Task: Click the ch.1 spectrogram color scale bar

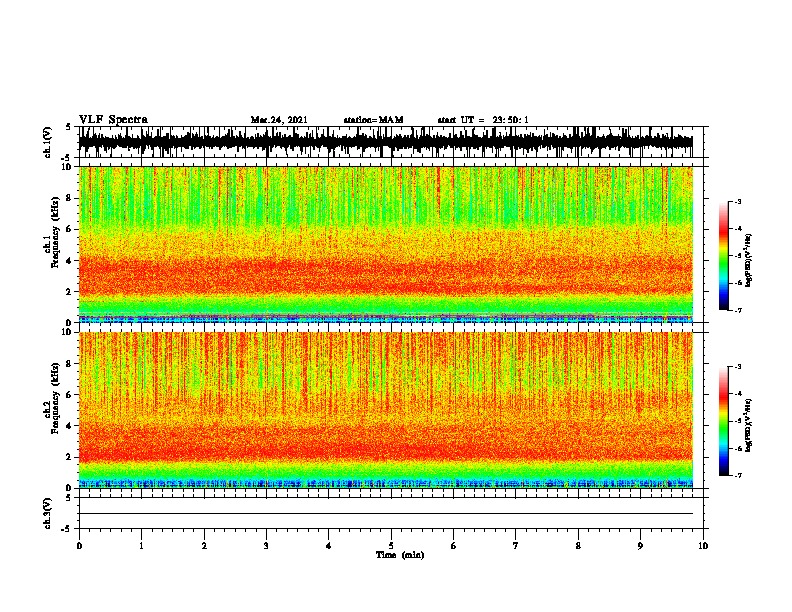Action: [x=723, y=256]
